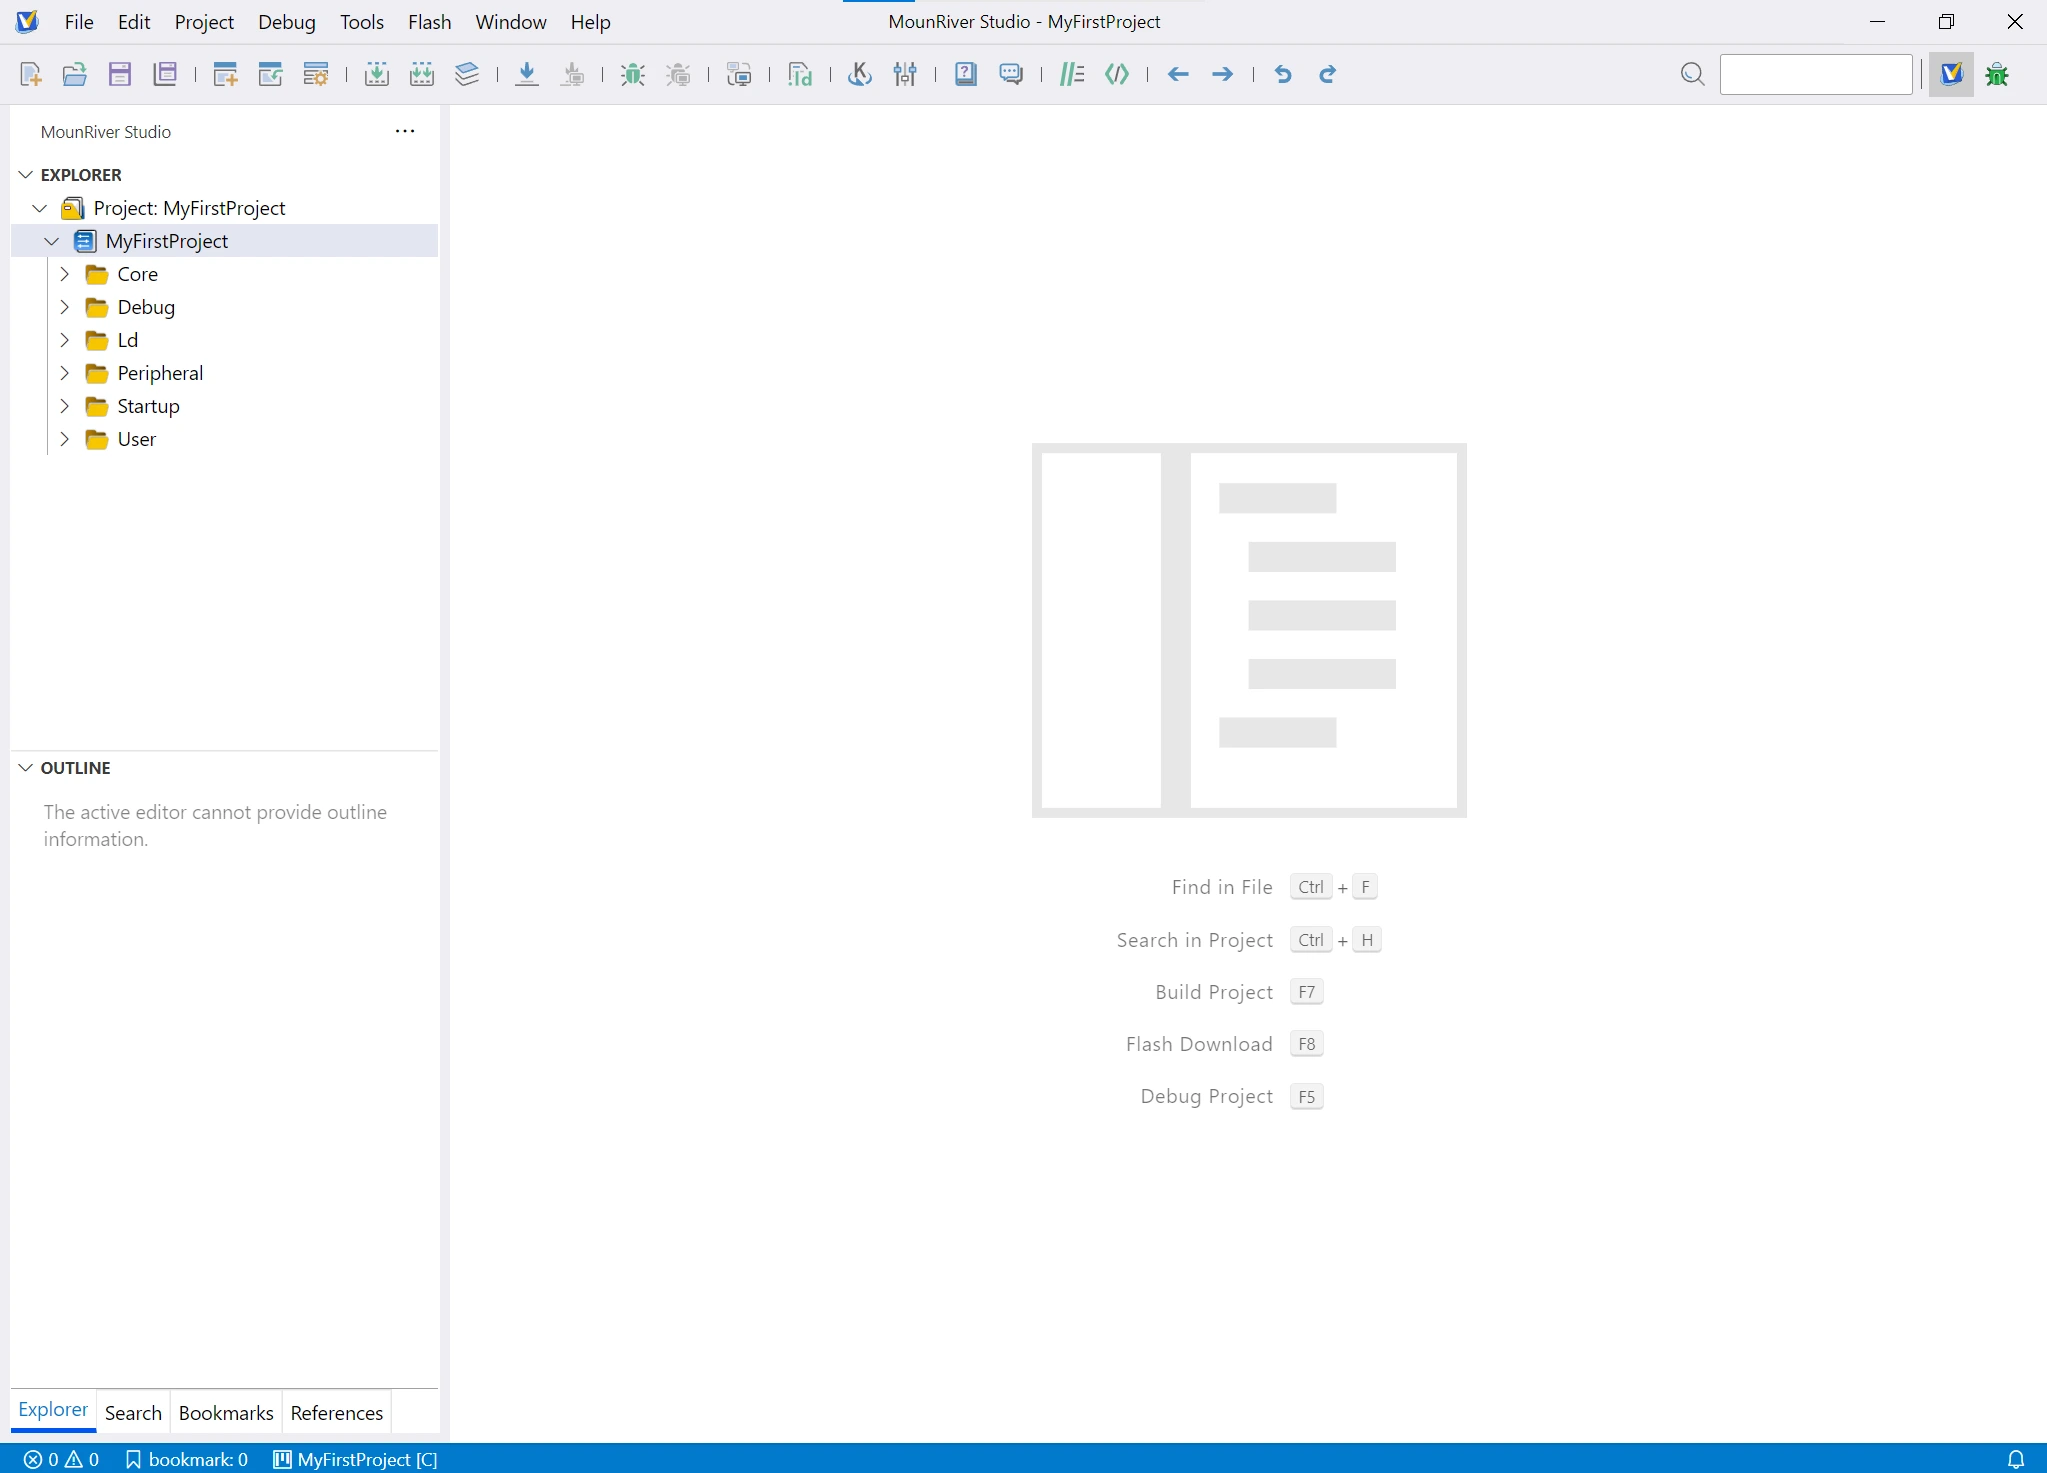Select the 'Project: MyFirstProject' row label
This screenshot has width=2047, height=1473.
coord(189,208)
